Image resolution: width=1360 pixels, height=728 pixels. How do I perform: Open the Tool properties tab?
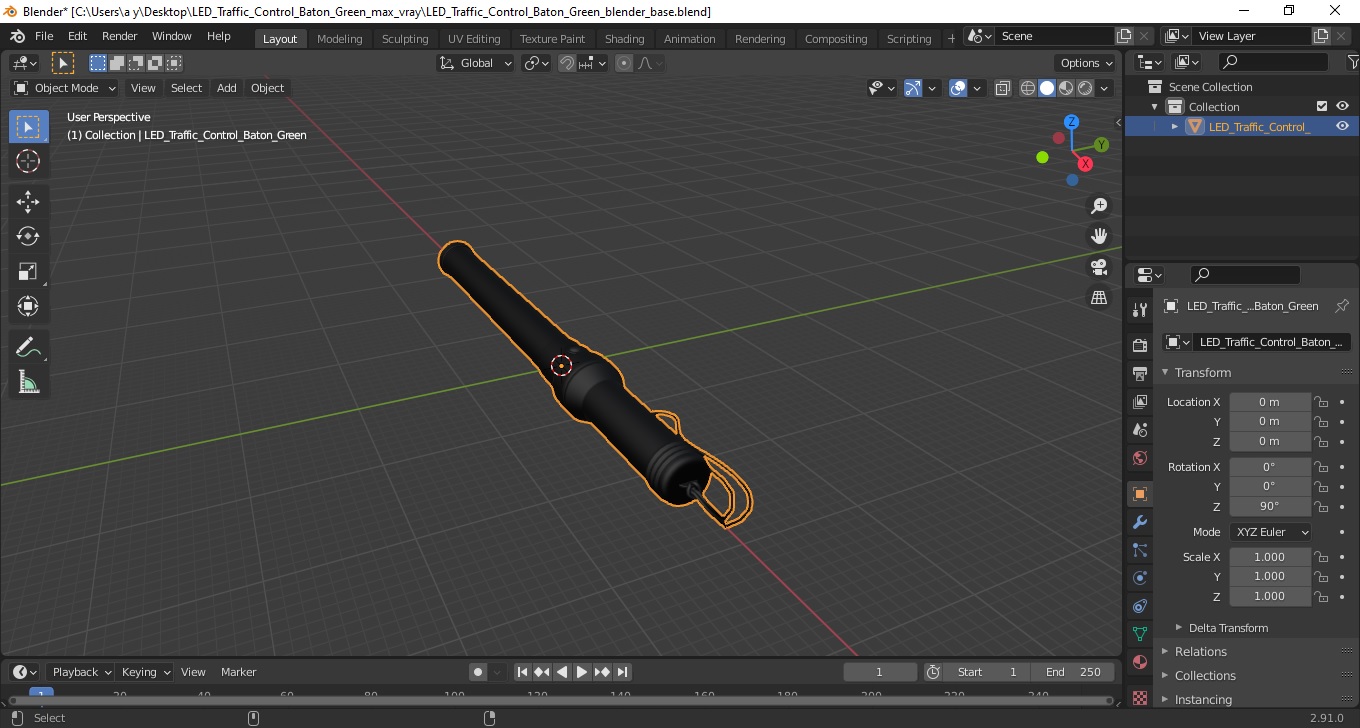pos(1140,309)
